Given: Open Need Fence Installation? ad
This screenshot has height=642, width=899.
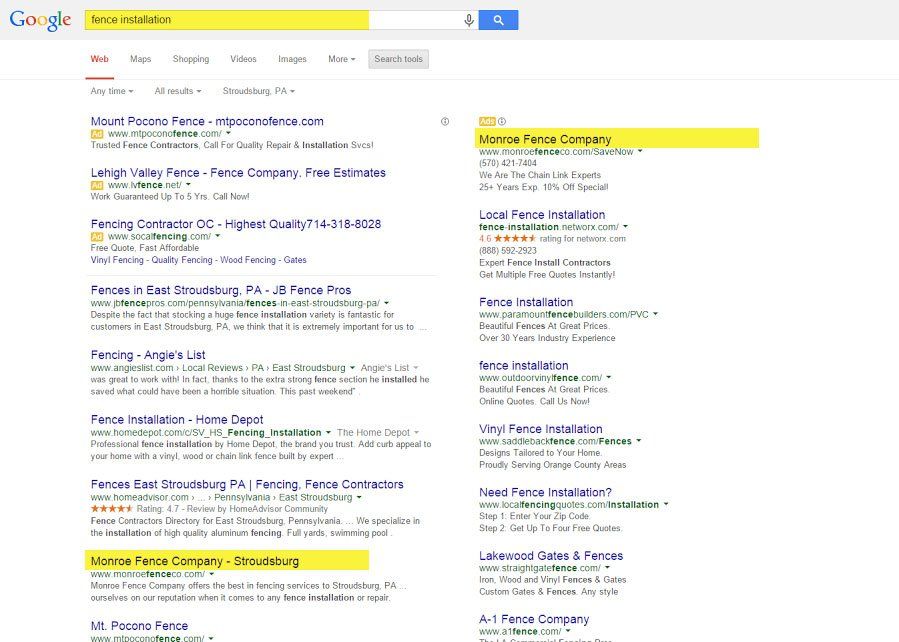Looking at the screenshot, I should (545, 493).
